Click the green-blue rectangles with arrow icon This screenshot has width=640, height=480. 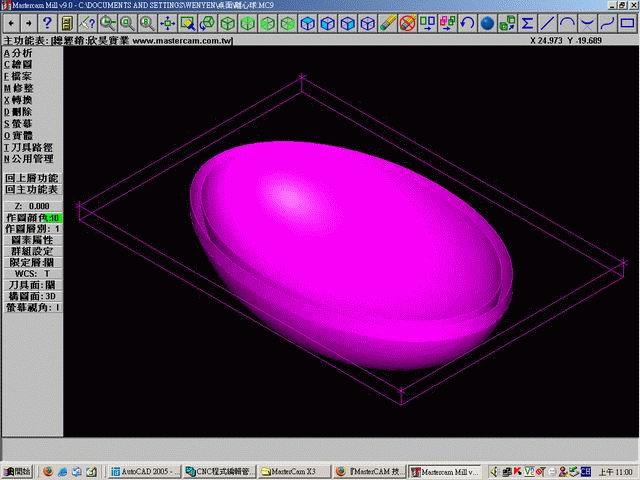427,23
